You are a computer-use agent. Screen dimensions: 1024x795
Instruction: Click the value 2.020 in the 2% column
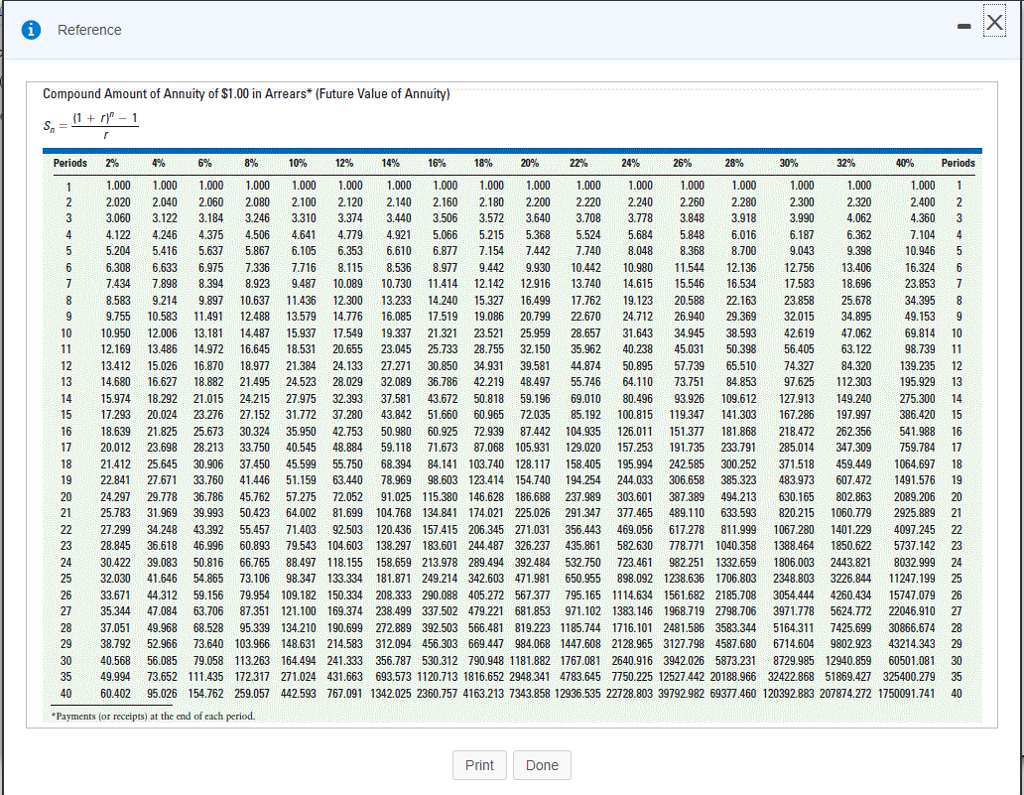(118, 203)
